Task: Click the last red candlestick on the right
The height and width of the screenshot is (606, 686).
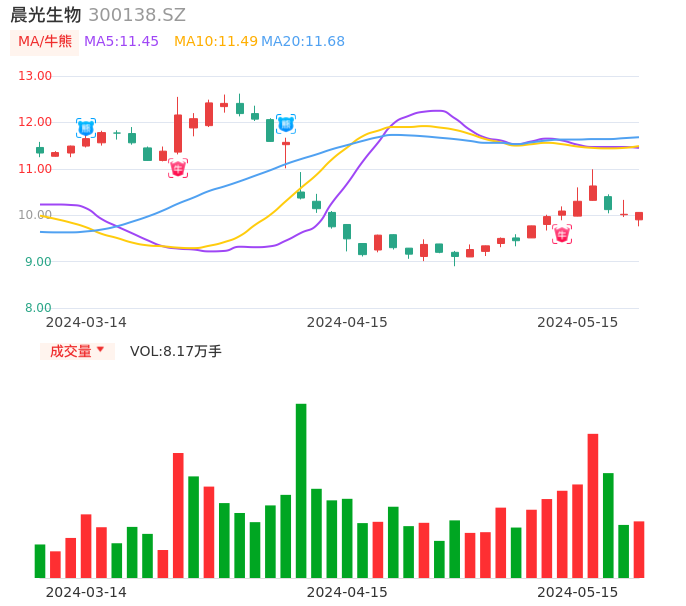Action: tap(639, 216)
